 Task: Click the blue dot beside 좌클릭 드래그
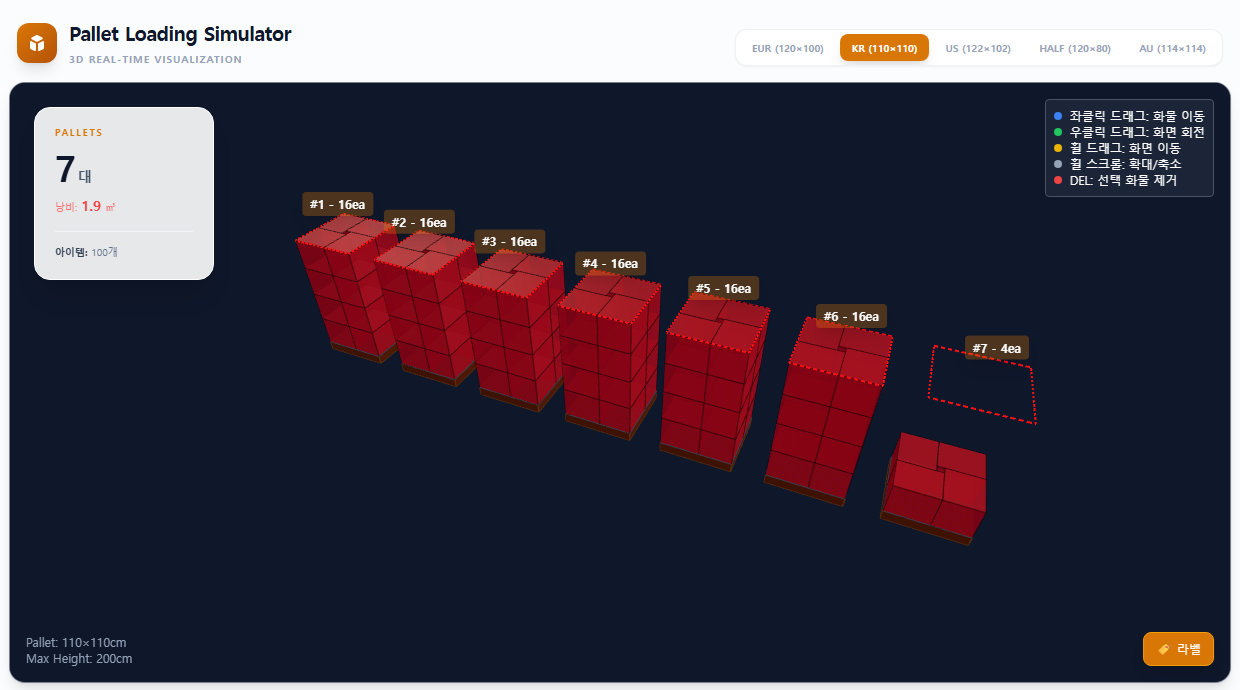click(x=1058, y=116)
